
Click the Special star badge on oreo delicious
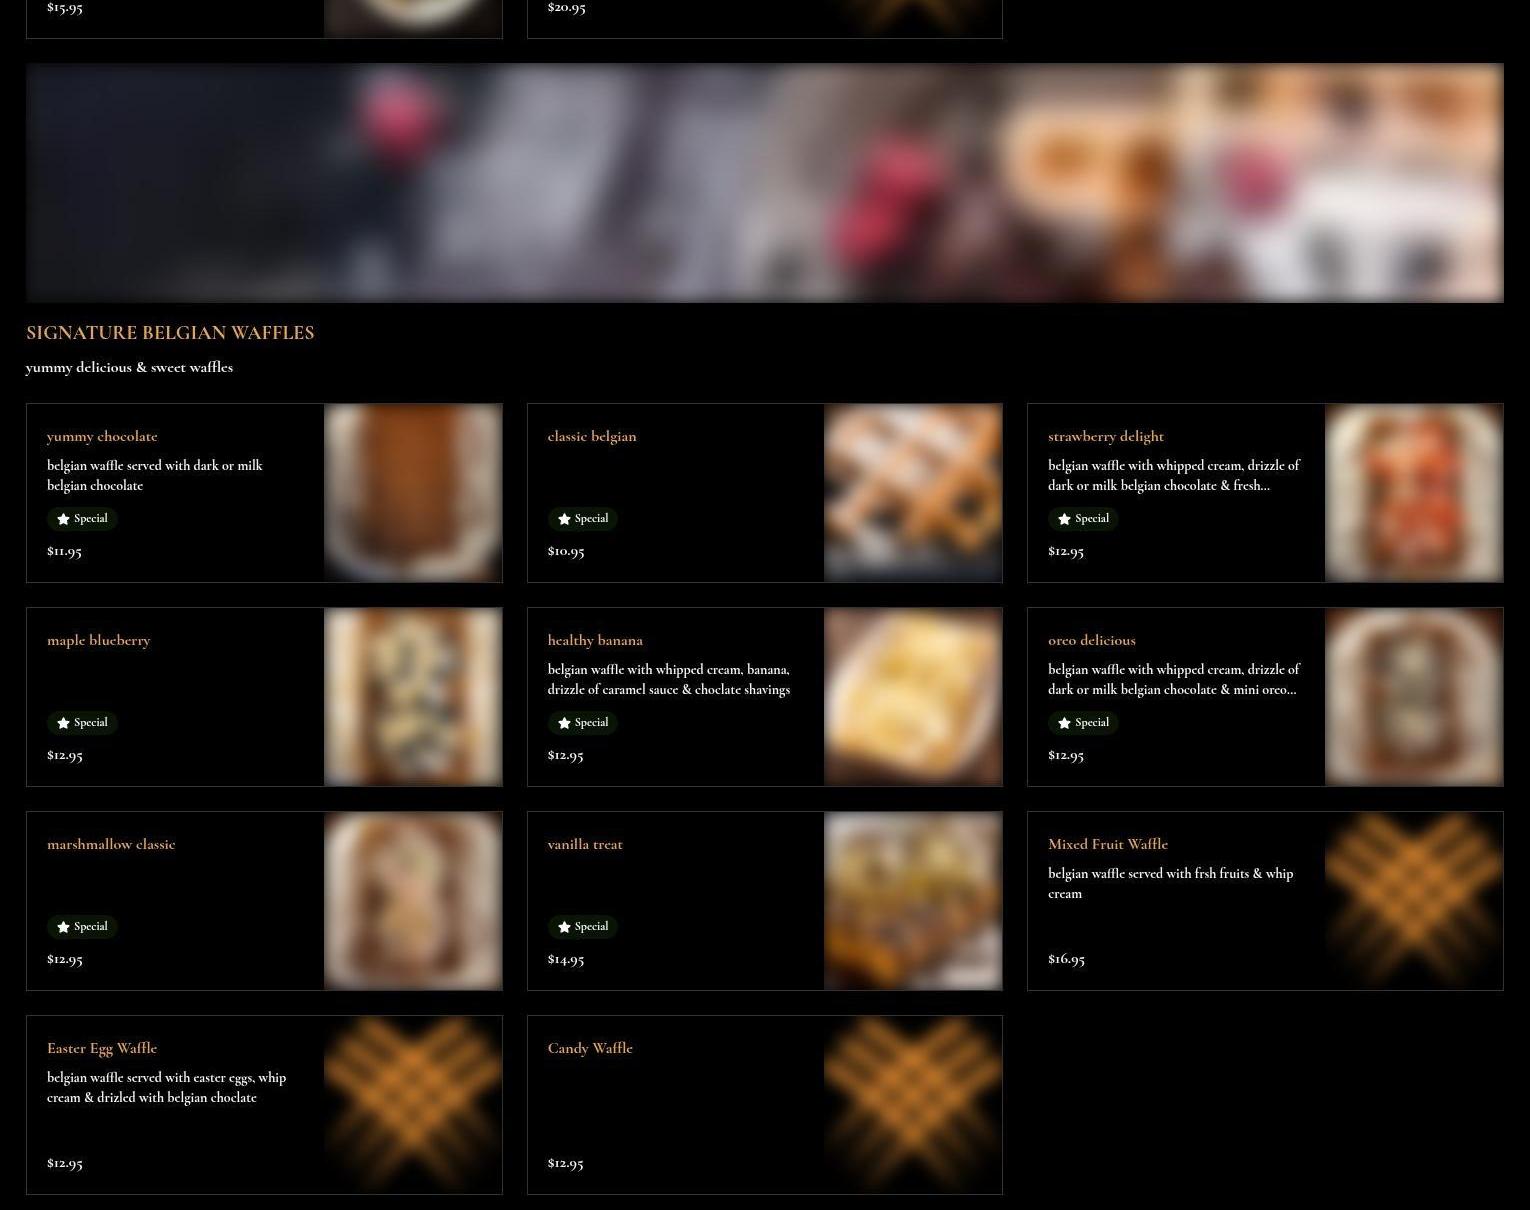tap(1083, 723)
